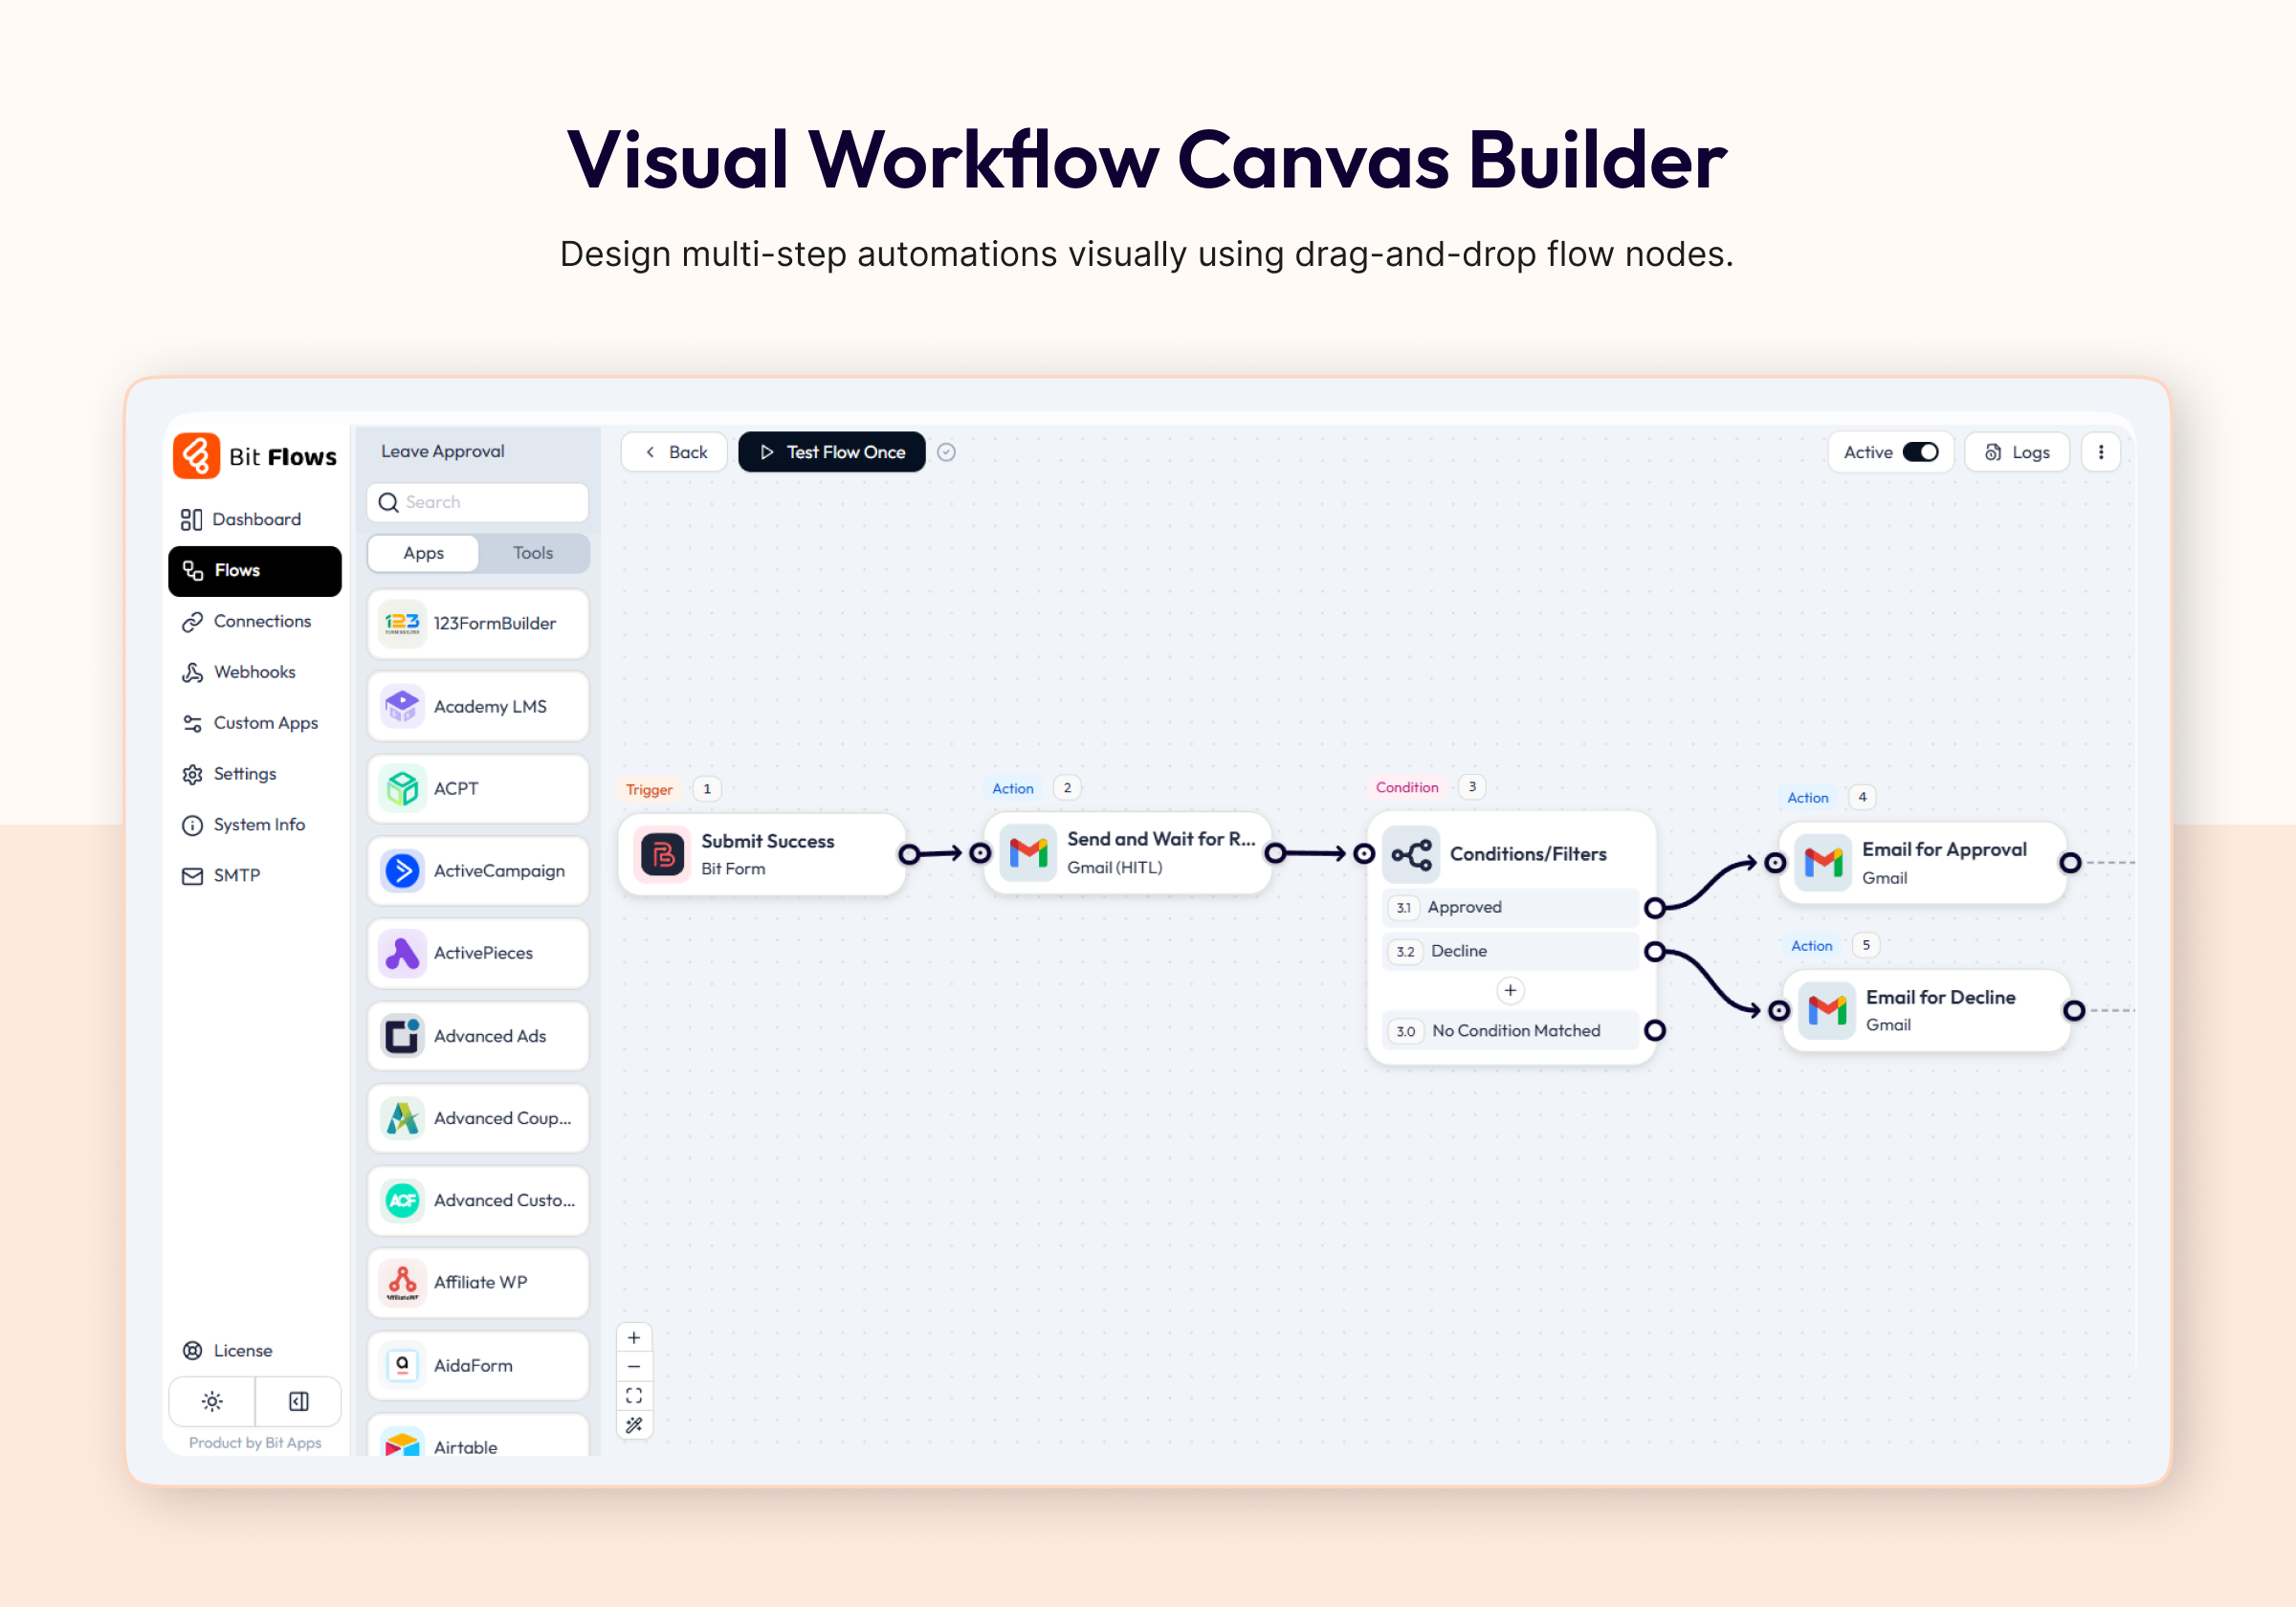Select the No Condition Matched row
The height and width of the screenshot is (1607, 2296).
(1510, 1031)
